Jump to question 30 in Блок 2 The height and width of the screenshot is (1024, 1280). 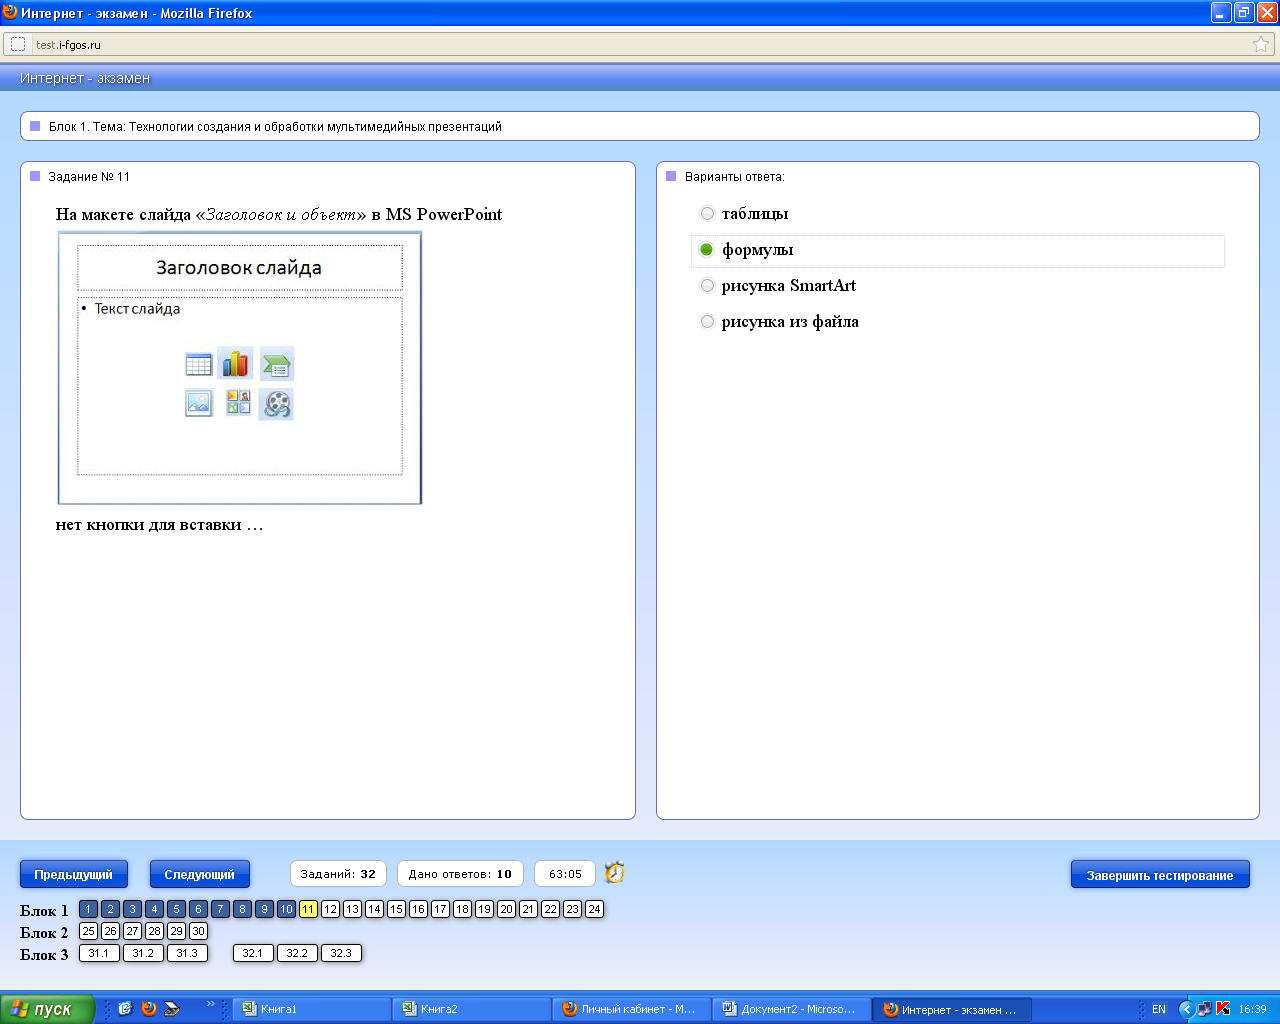click(198, 931)
